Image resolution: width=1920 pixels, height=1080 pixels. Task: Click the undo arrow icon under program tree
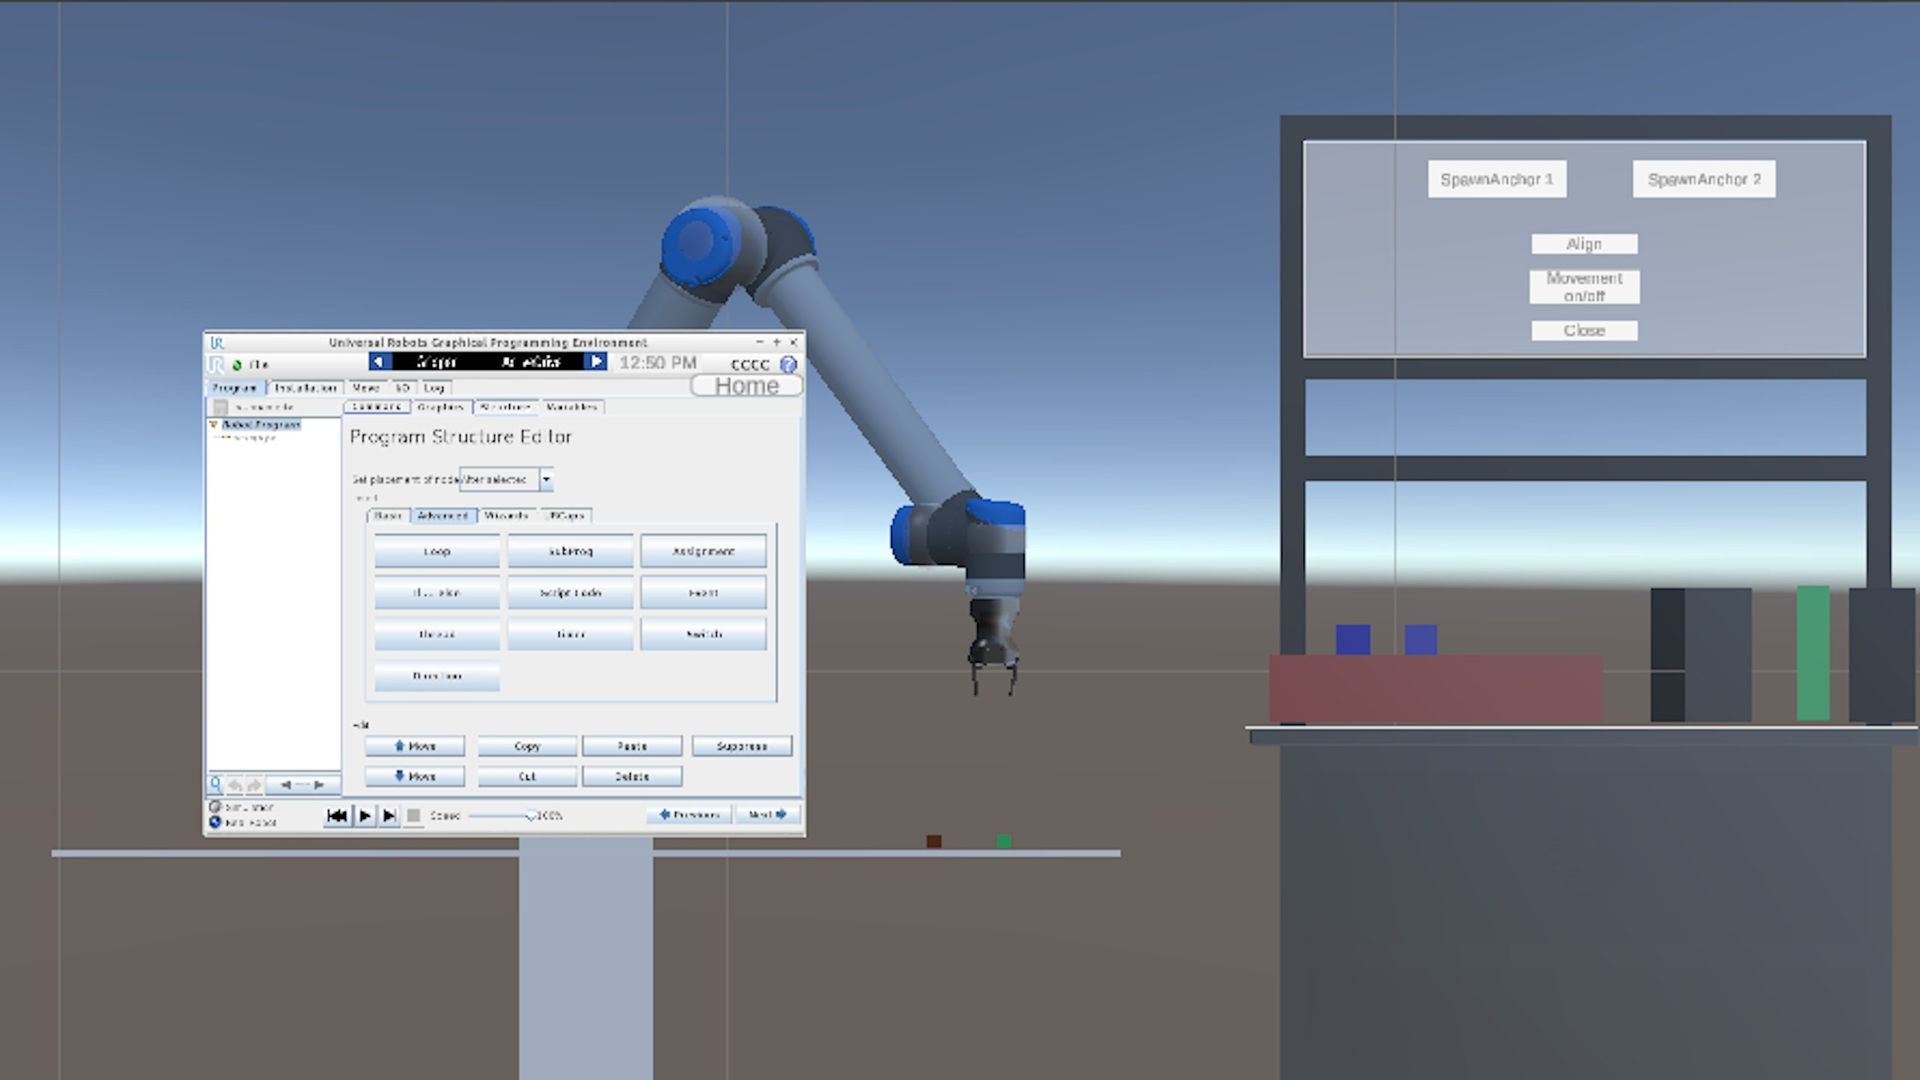pyautogui.click(x=235, y=786)
